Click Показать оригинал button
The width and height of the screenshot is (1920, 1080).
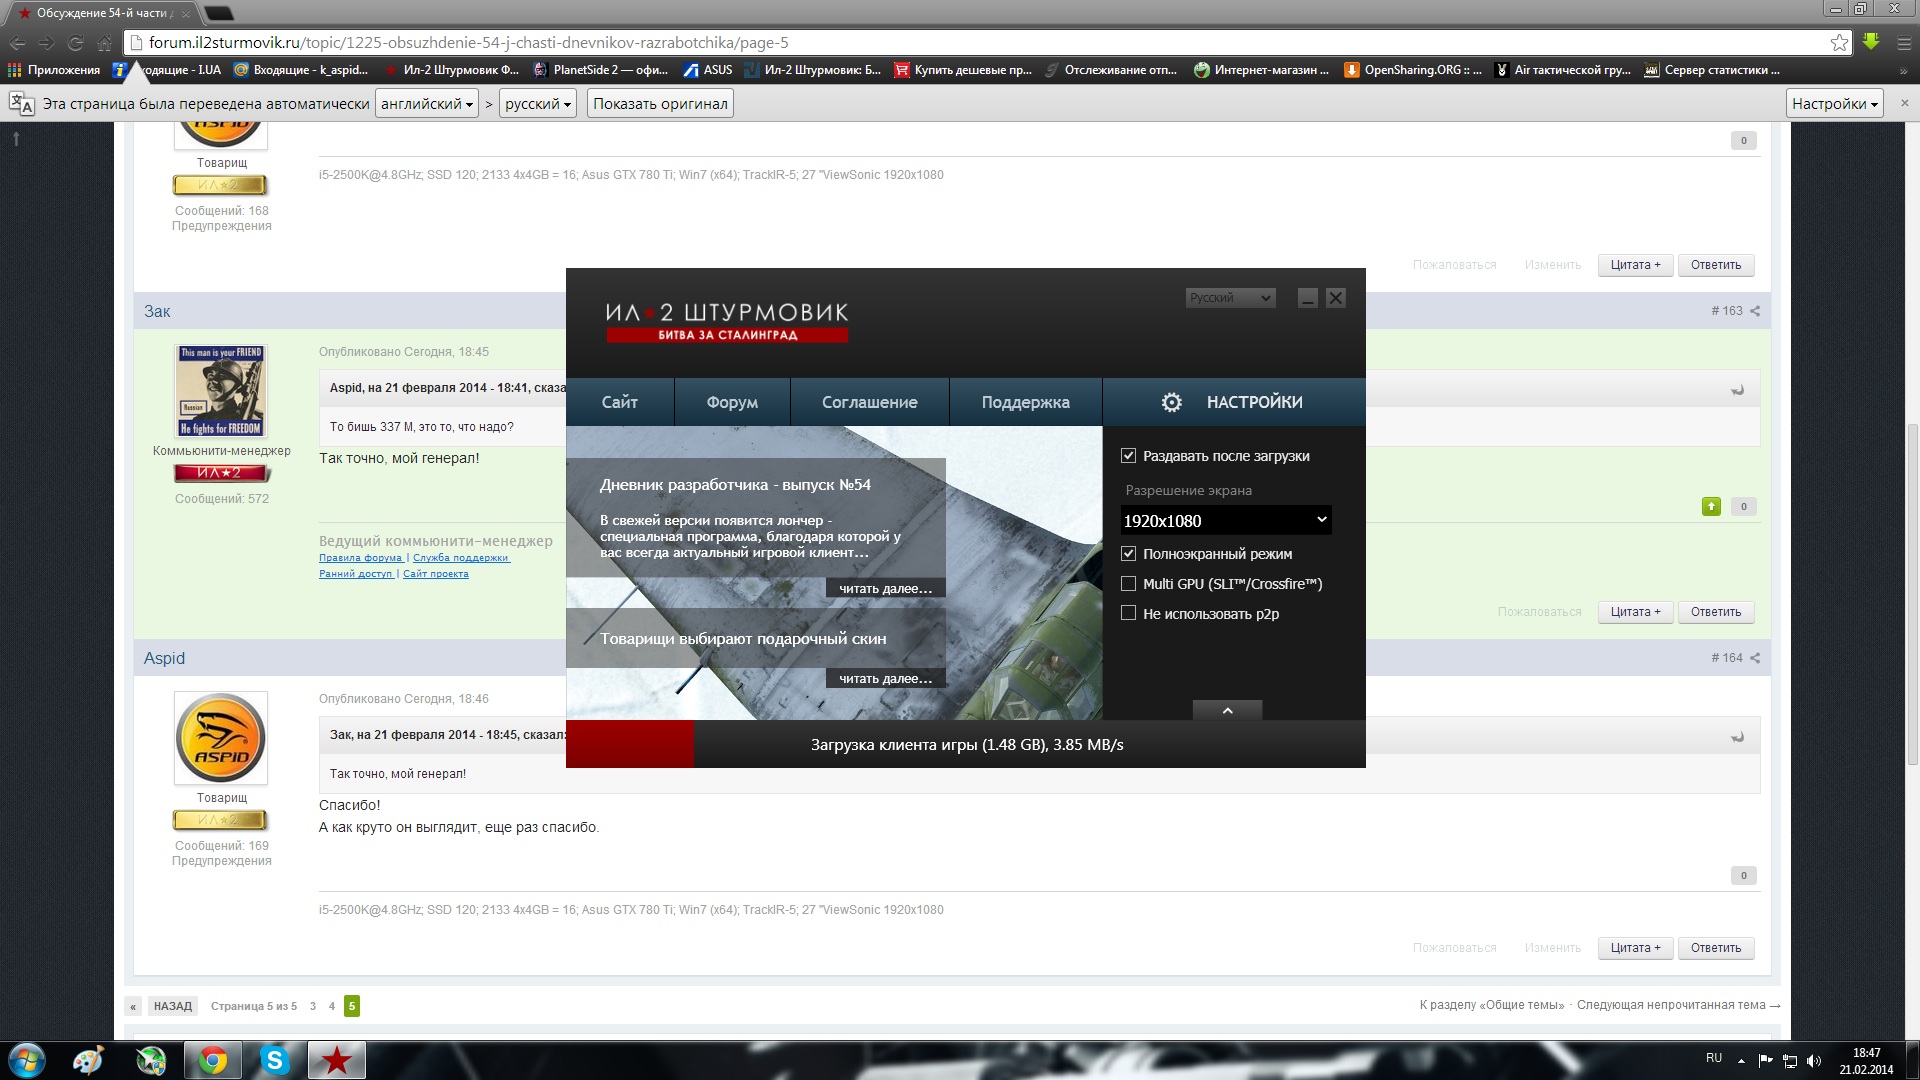pos(660,104)
